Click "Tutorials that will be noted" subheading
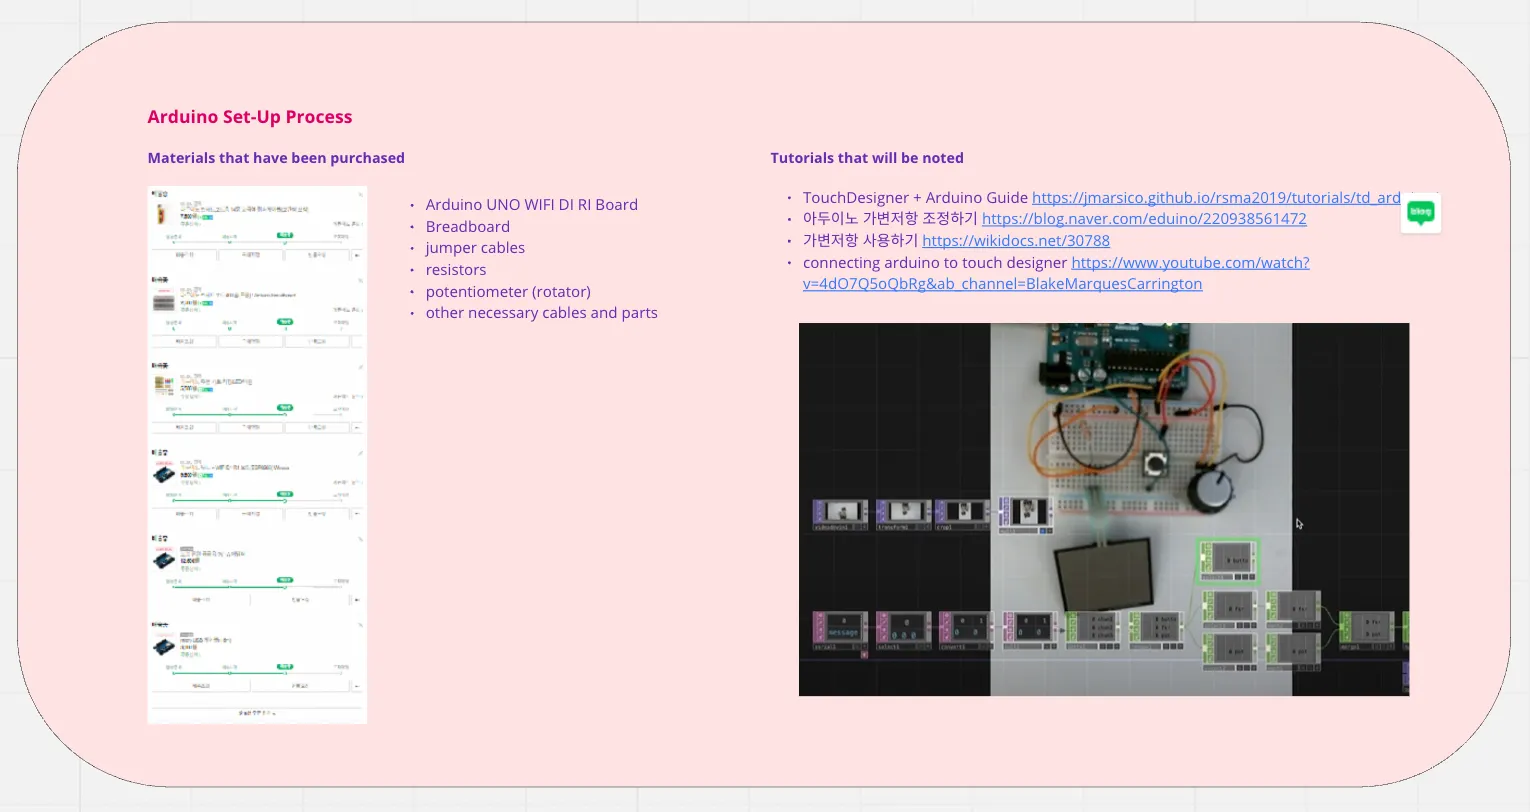Screen dimensions: 1530x812 tap(867, 158)
